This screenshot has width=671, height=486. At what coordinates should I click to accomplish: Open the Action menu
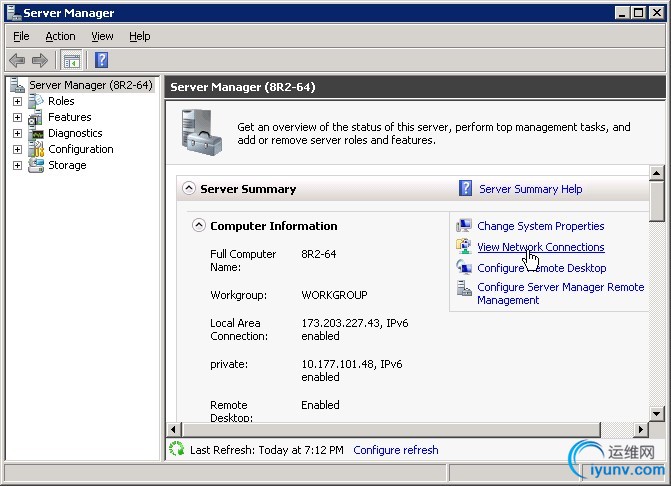click(x=60, y=36)
